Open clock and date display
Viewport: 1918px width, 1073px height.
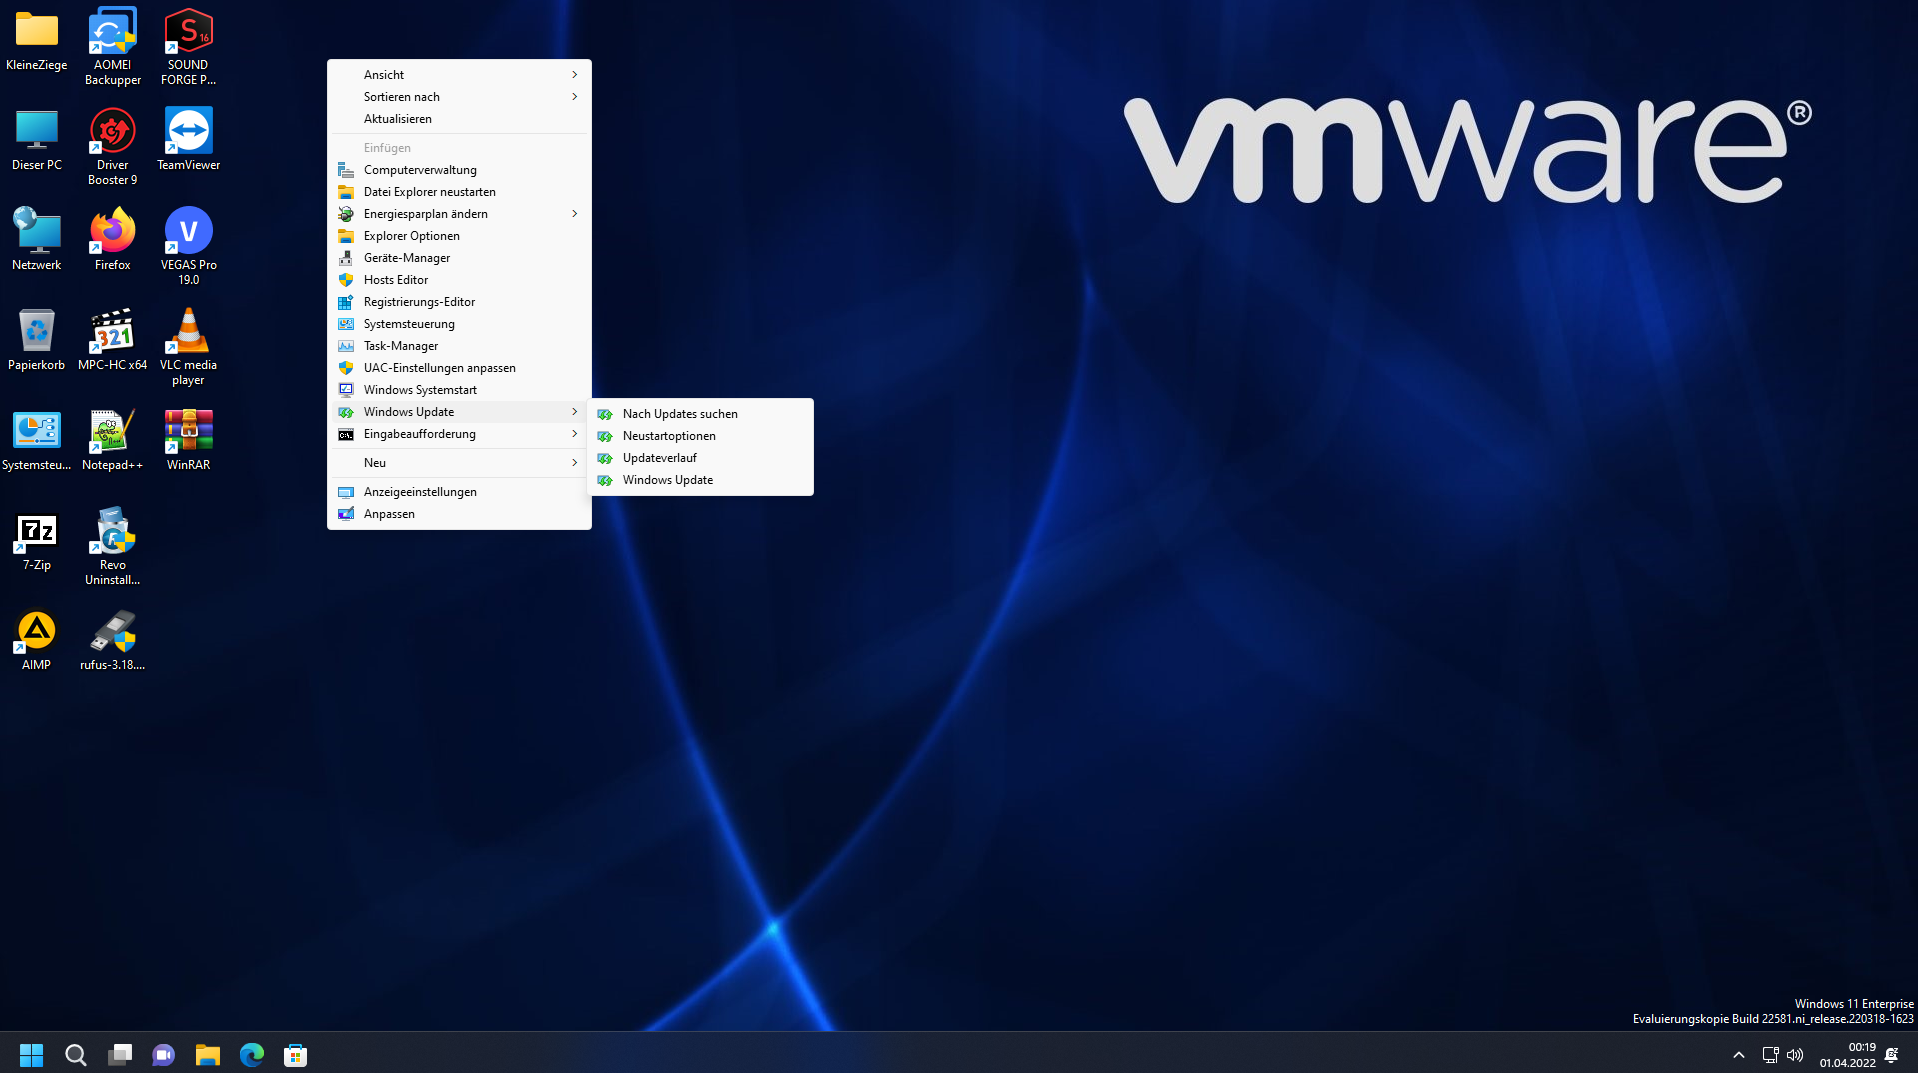(1848, 1055)
